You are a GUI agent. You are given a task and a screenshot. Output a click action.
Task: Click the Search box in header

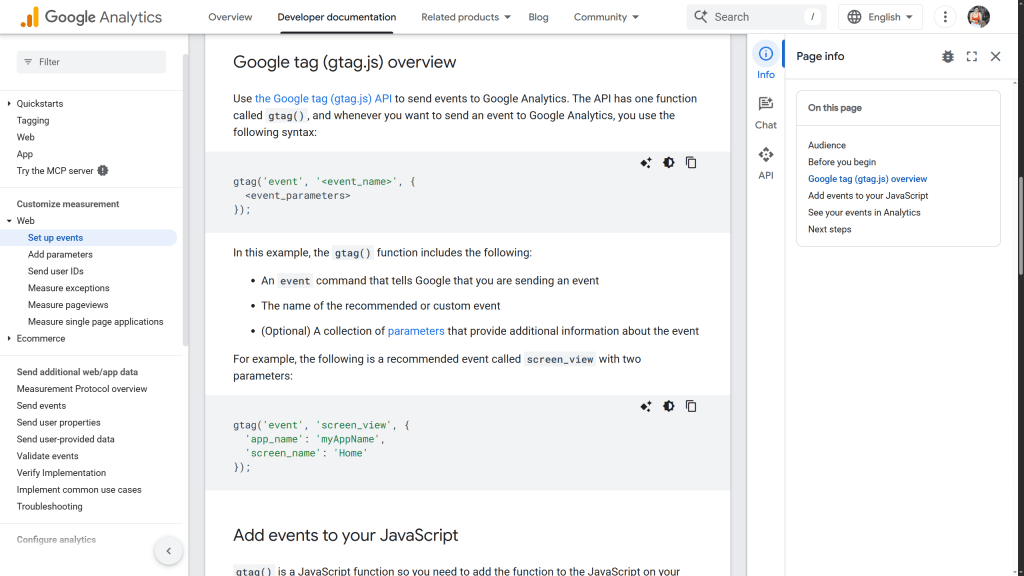click(755, 17)
